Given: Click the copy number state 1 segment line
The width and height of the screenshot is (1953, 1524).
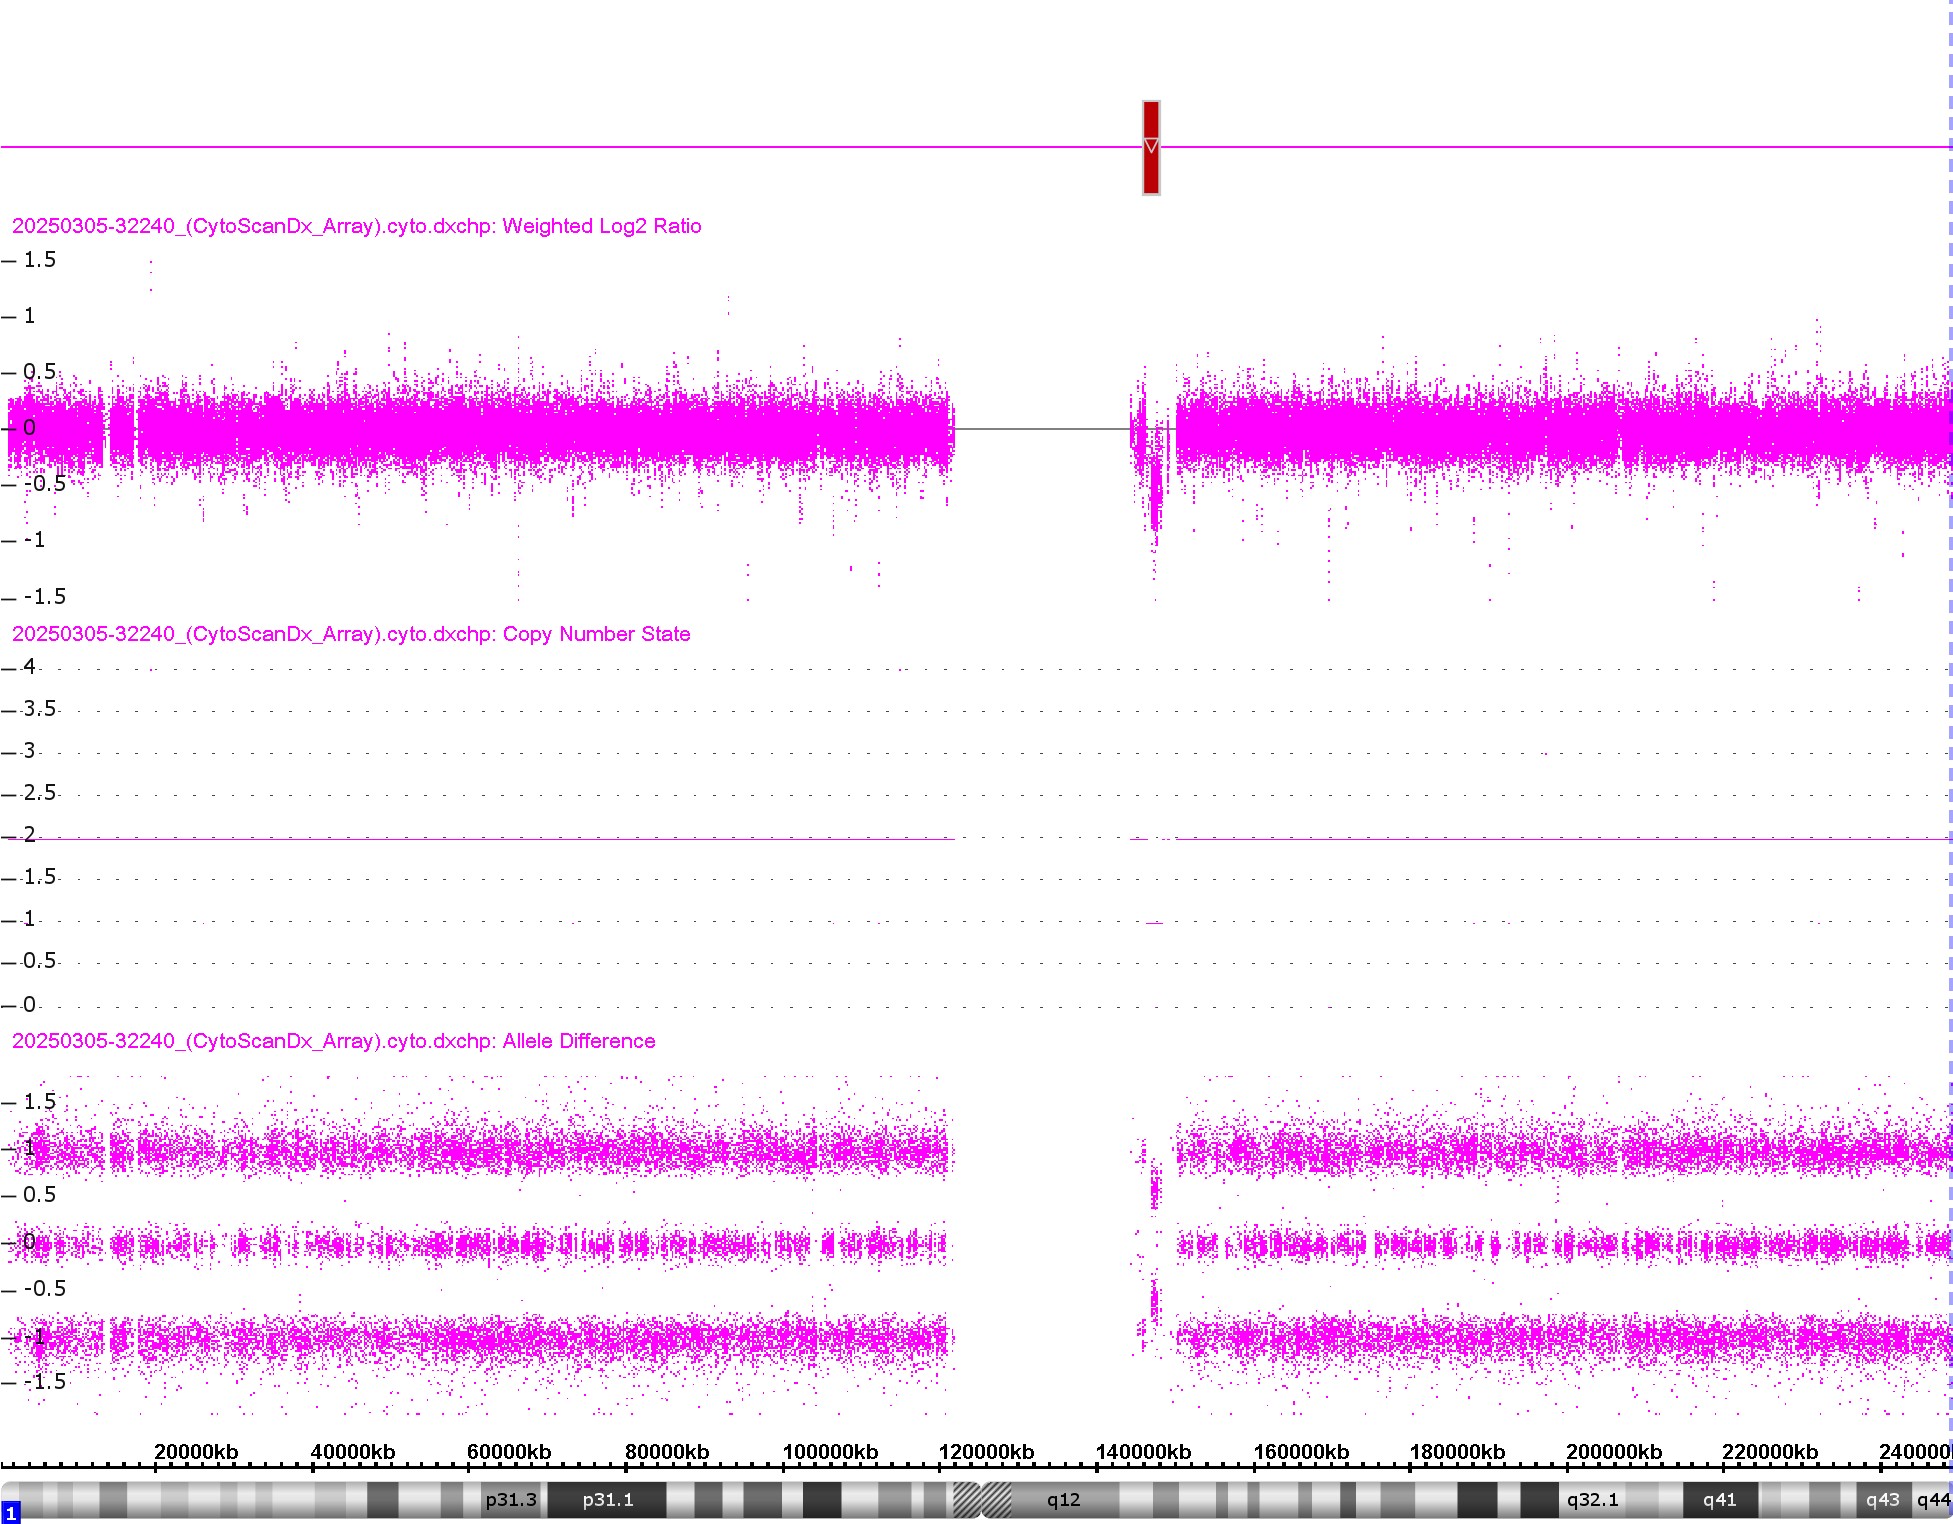Looking at the screenshot, I should point(1155,922).
